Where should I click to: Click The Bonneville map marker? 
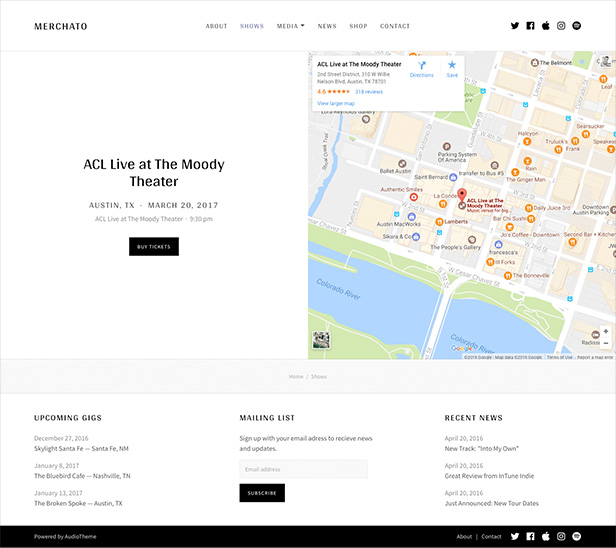[508, 276]
